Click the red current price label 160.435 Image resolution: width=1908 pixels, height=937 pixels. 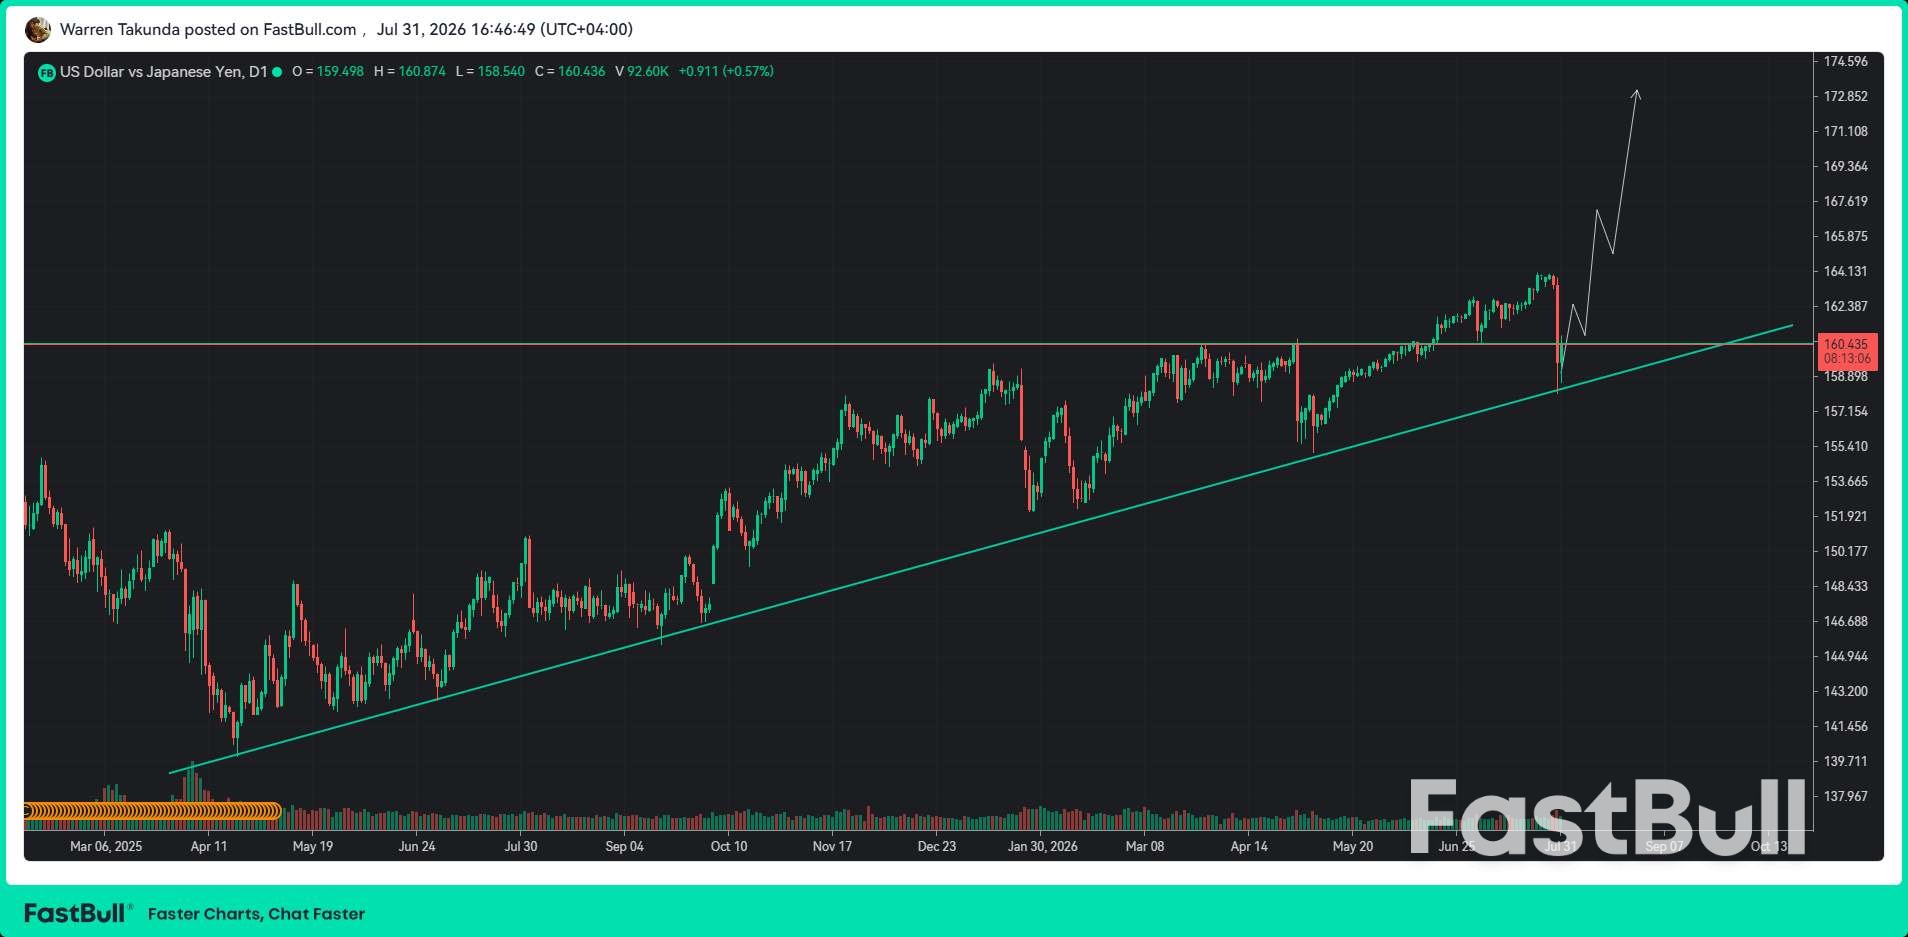(x=1847, y=351)
